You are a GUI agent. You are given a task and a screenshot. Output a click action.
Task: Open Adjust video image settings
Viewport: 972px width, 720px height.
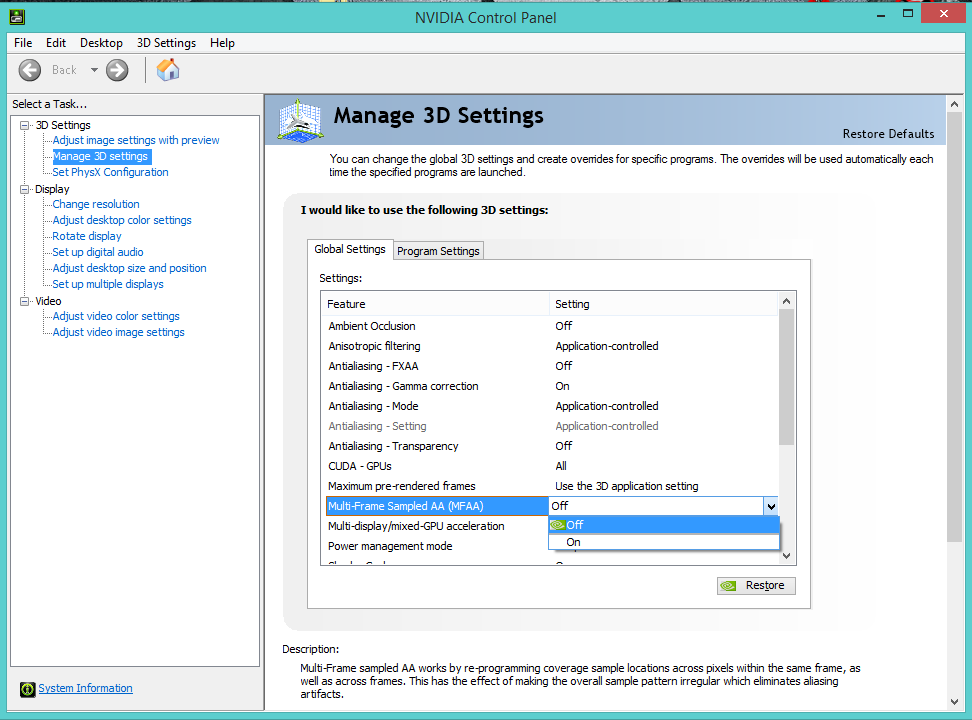point(118,332)
